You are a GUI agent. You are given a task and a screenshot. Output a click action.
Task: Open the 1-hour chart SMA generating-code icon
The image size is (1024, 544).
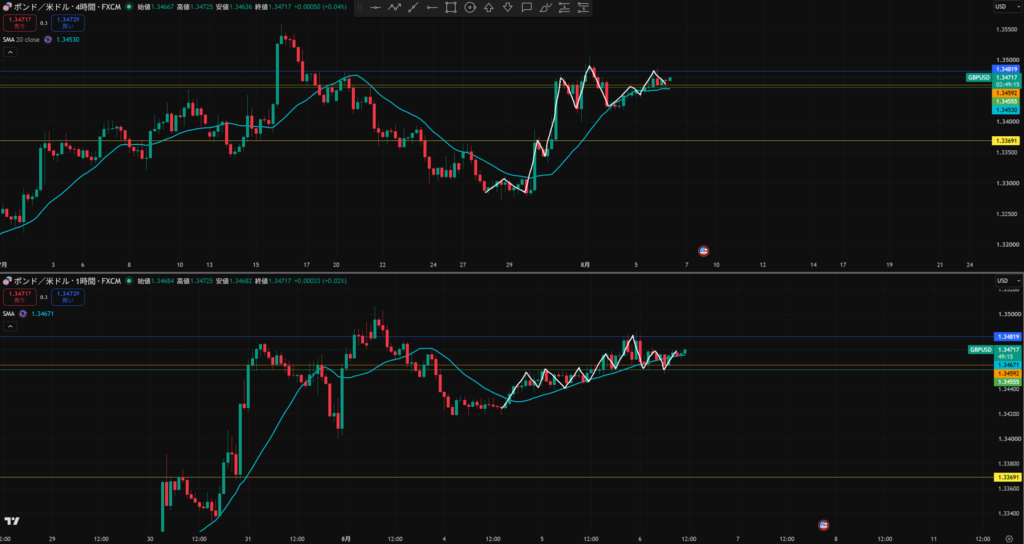(23, 313)
